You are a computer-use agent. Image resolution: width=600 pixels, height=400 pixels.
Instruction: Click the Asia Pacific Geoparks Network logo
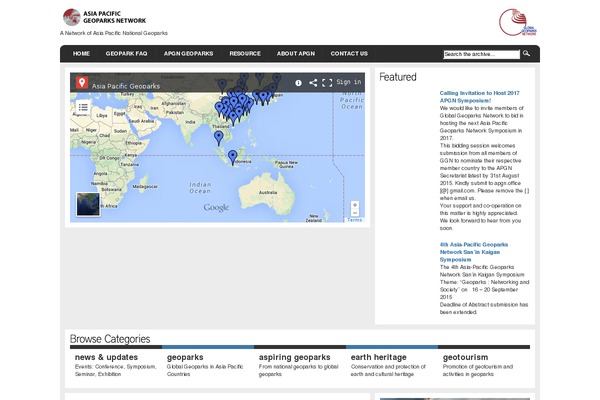point(104,17)
